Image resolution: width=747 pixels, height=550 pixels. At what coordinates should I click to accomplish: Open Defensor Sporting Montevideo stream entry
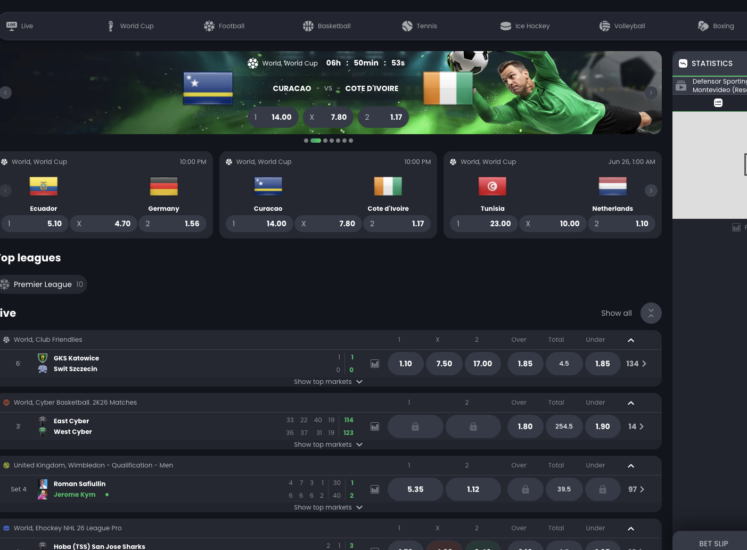(710, 86)
